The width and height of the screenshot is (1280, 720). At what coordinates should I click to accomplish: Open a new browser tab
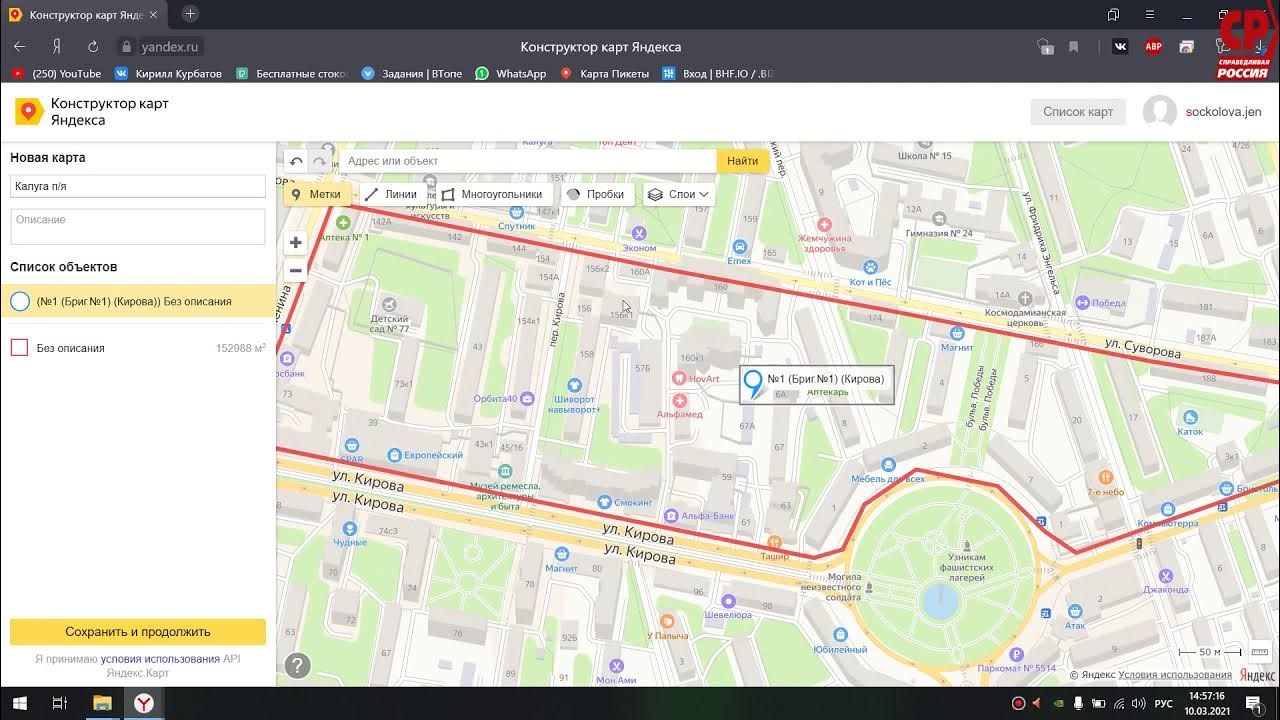[190, 14]
